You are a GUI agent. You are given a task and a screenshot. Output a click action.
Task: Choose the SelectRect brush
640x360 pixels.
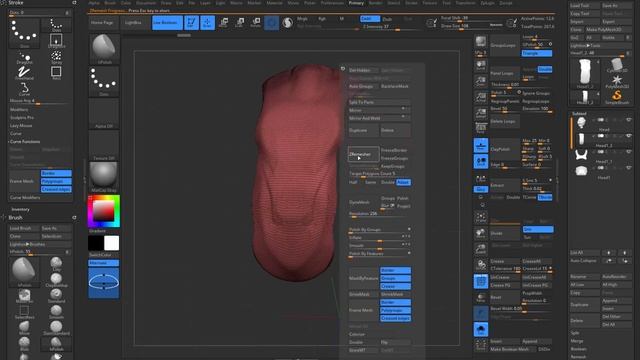24,312
